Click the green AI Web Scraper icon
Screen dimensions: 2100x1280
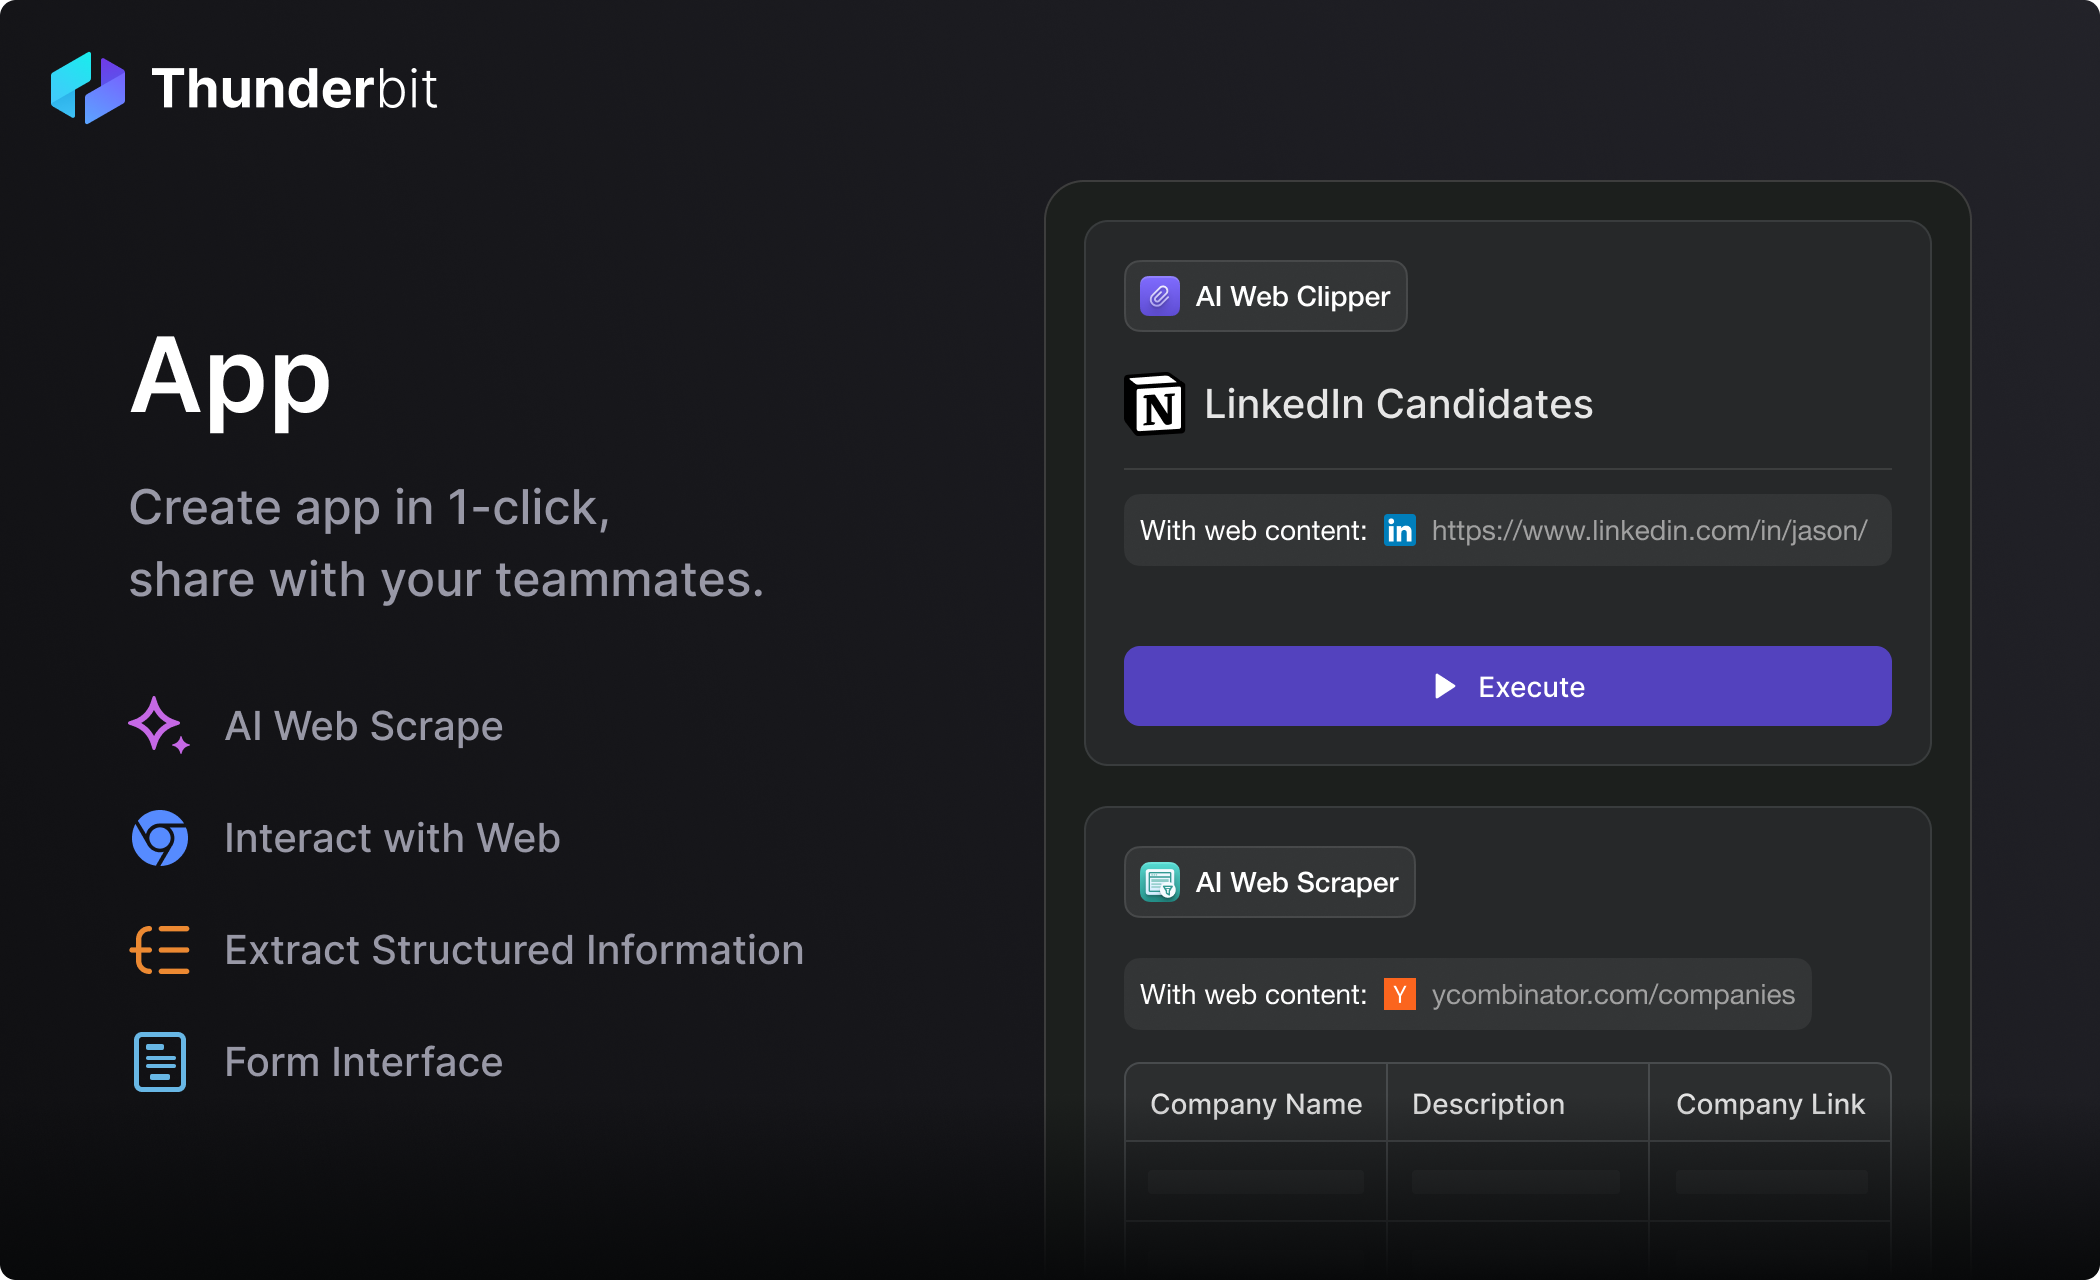click(1159, 882)
